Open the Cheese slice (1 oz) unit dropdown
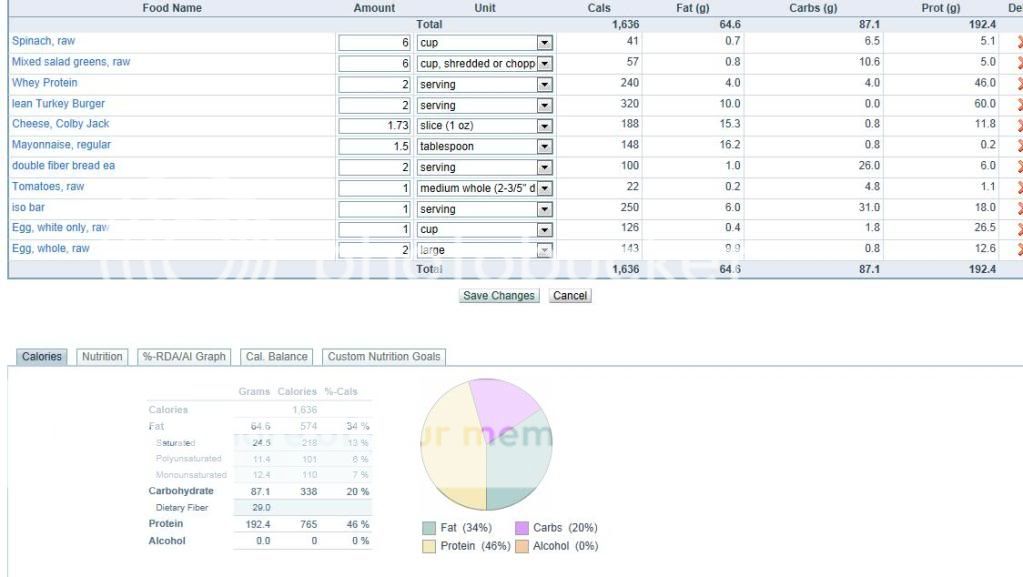The width and height of the screenshot is (1023, 577). (x=545, y=126)
